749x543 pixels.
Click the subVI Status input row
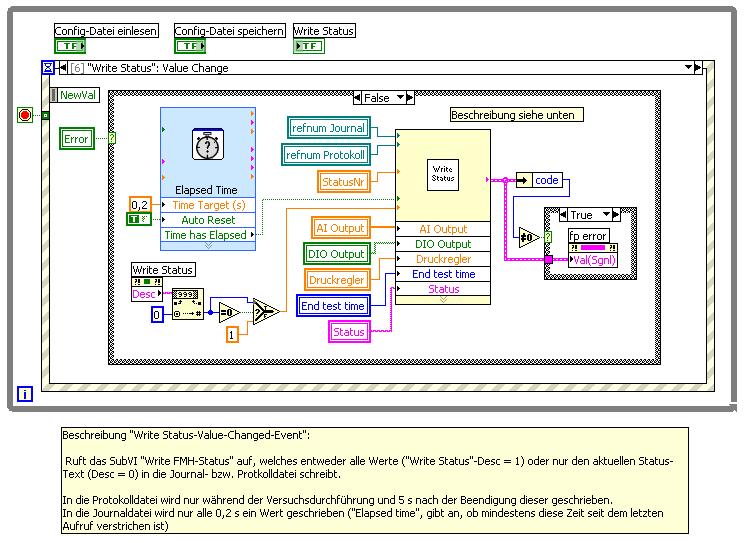(x=443, y=289)
